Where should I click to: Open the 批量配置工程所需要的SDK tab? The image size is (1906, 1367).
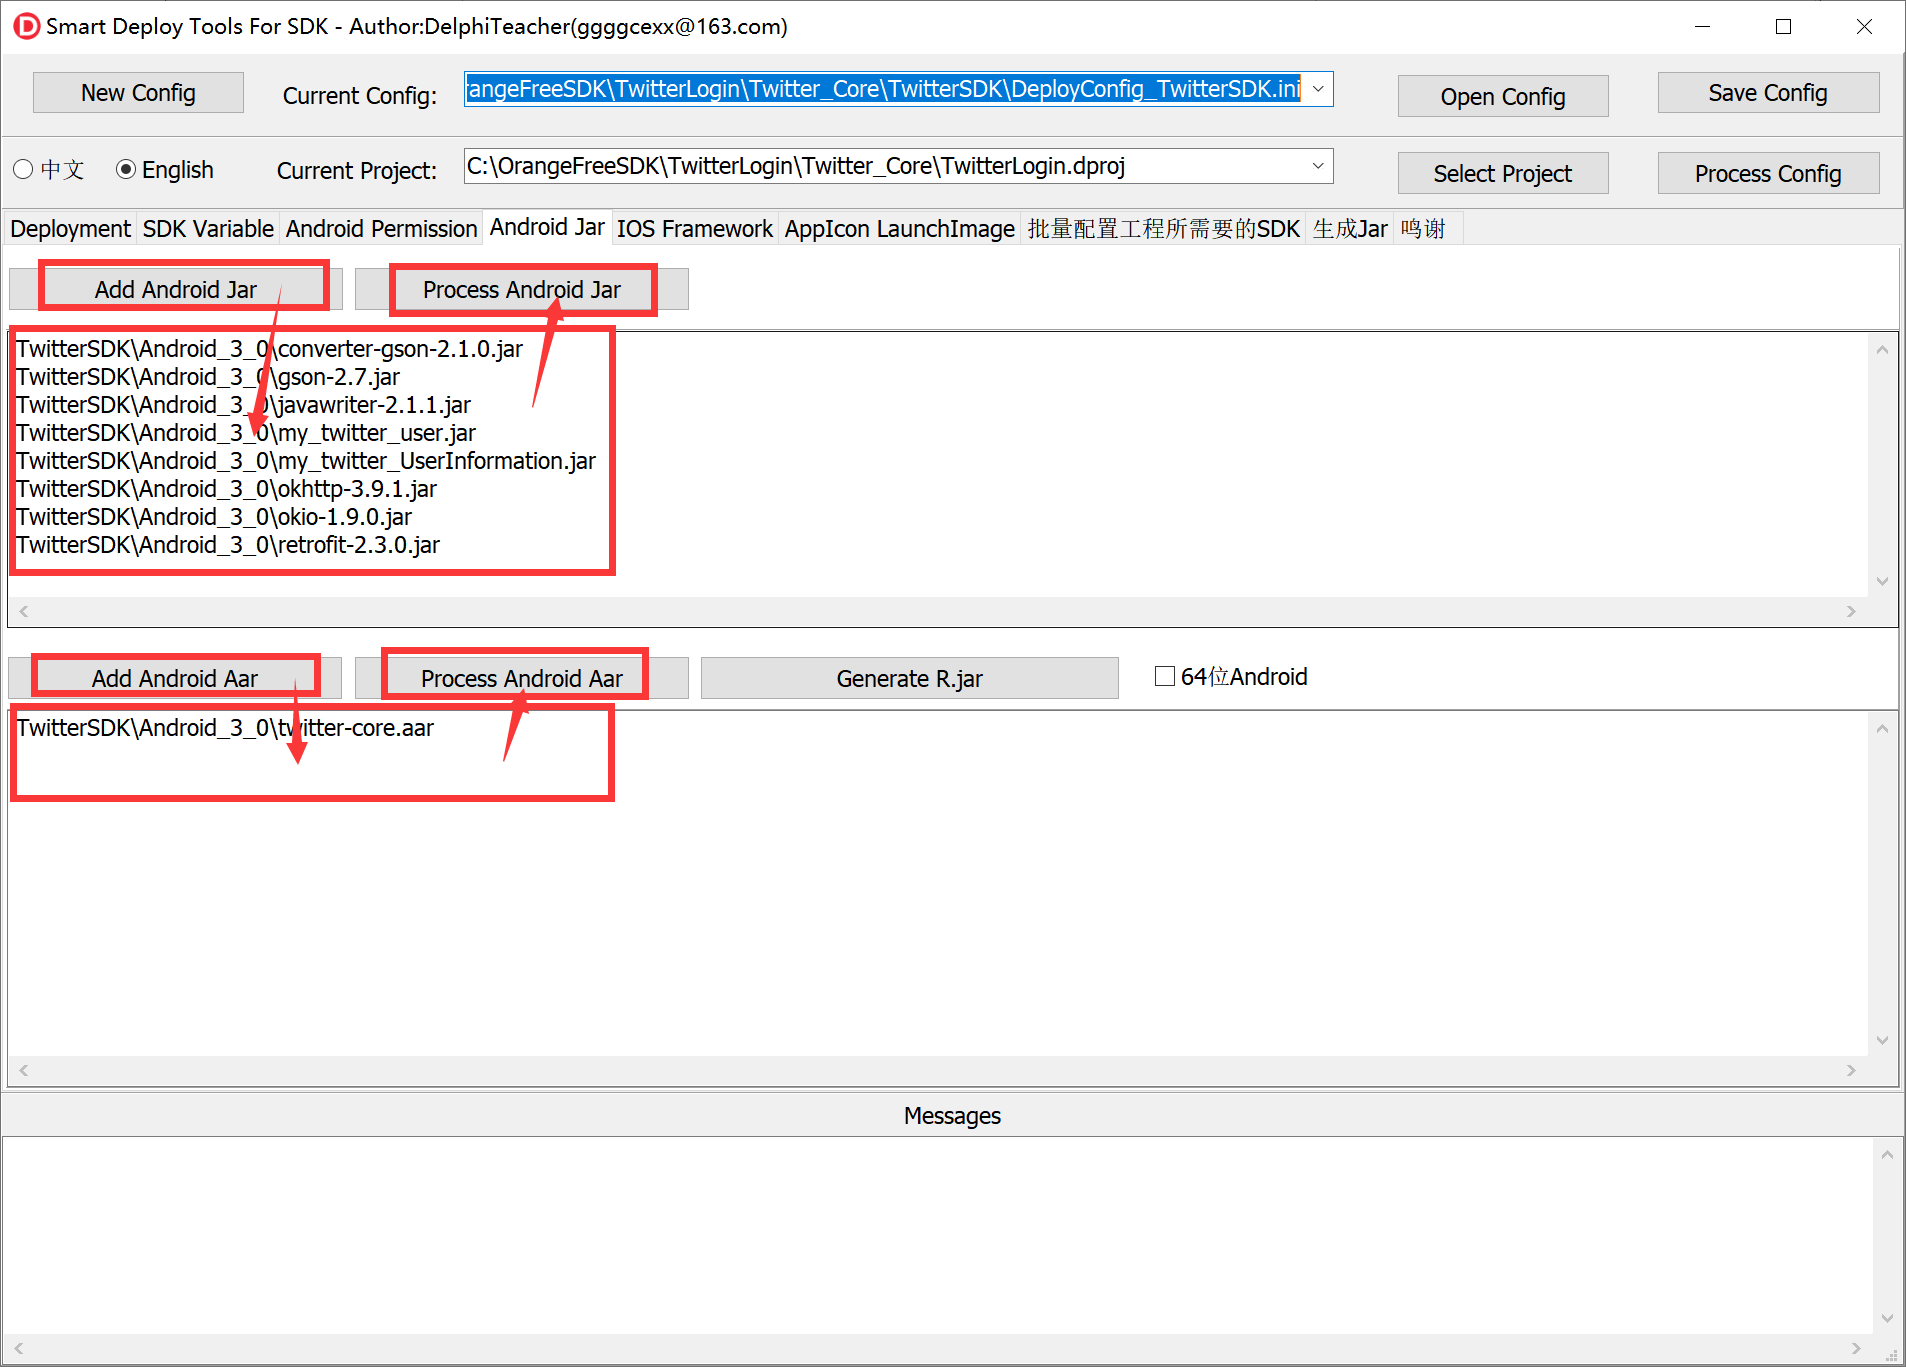(x=1163, y=229)
